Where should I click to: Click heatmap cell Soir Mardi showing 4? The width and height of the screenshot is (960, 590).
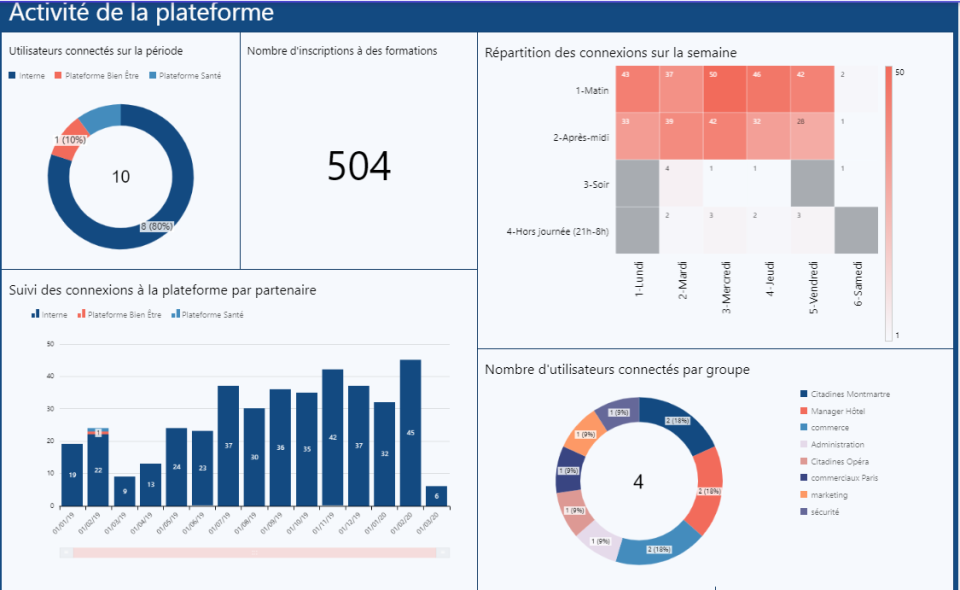681,183
